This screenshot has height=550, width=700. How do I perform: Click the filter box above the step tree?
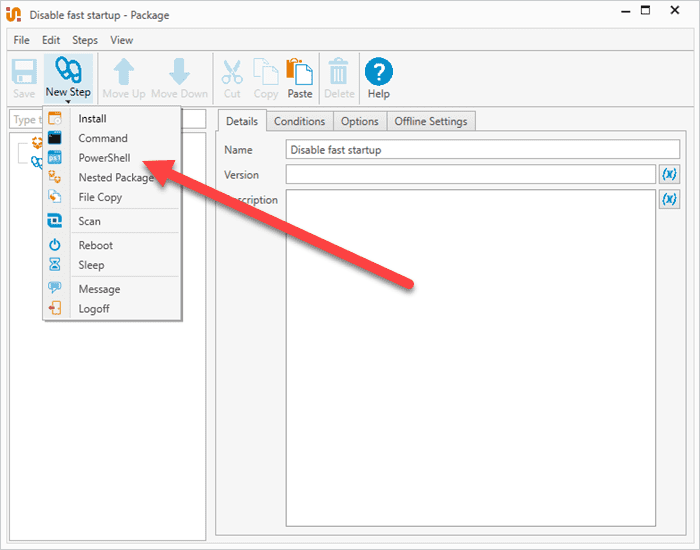click(x=107, y=119)
